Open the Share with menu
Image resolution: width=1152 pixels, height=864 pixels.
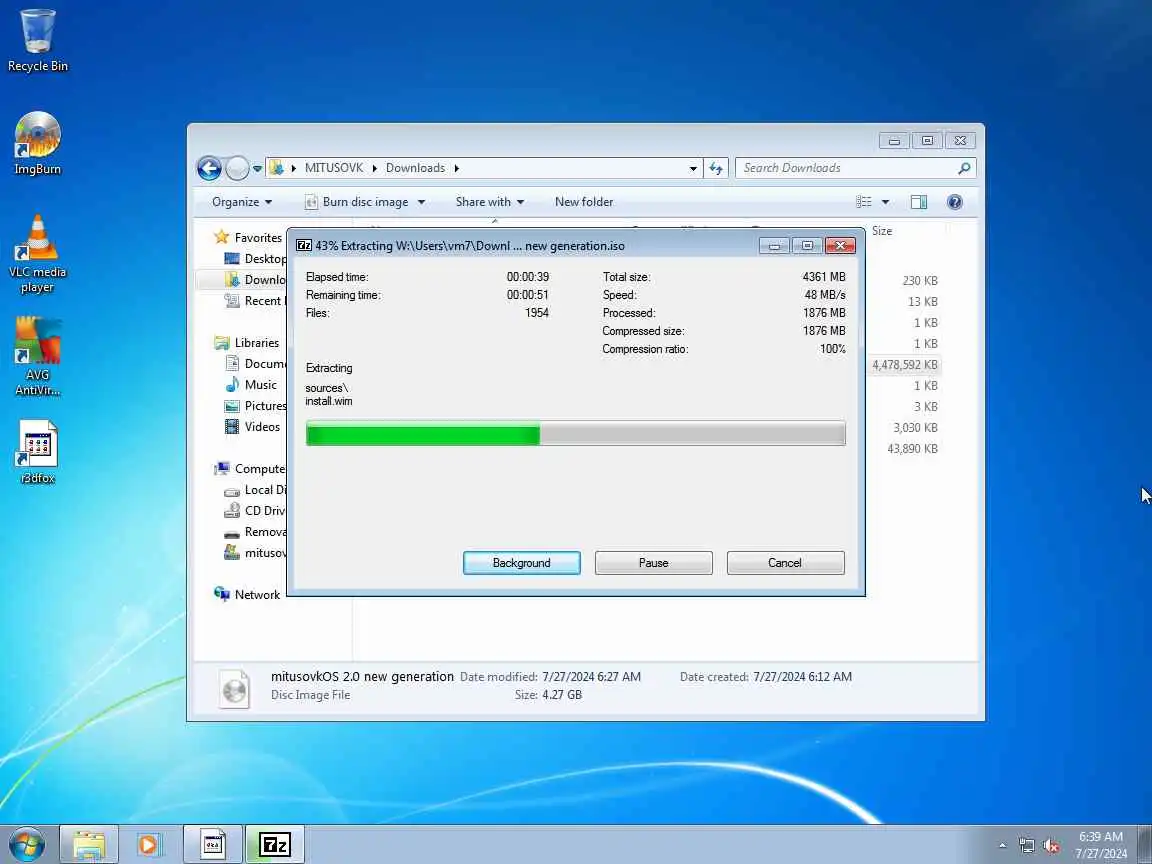point(489,202)
